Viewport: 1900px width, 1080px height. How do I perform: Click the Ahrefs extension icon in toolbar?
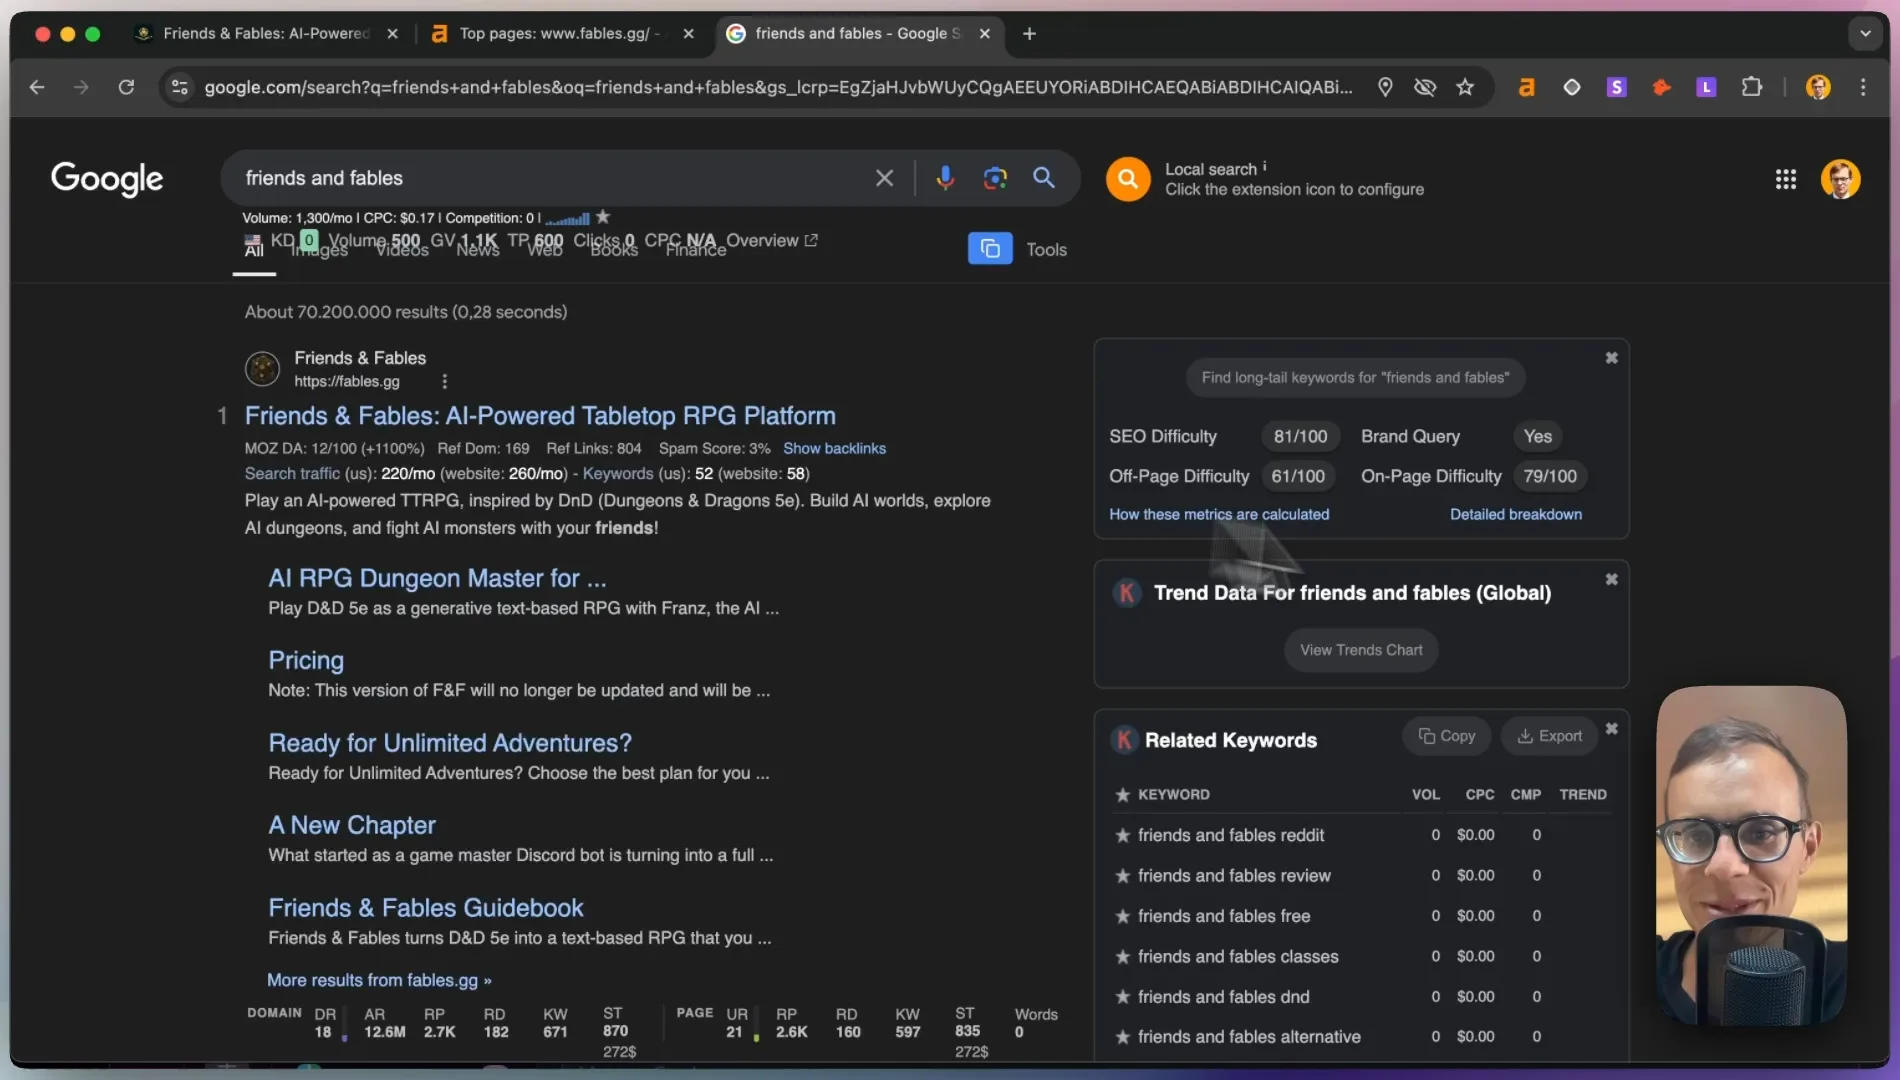(x=1526, y=87)
